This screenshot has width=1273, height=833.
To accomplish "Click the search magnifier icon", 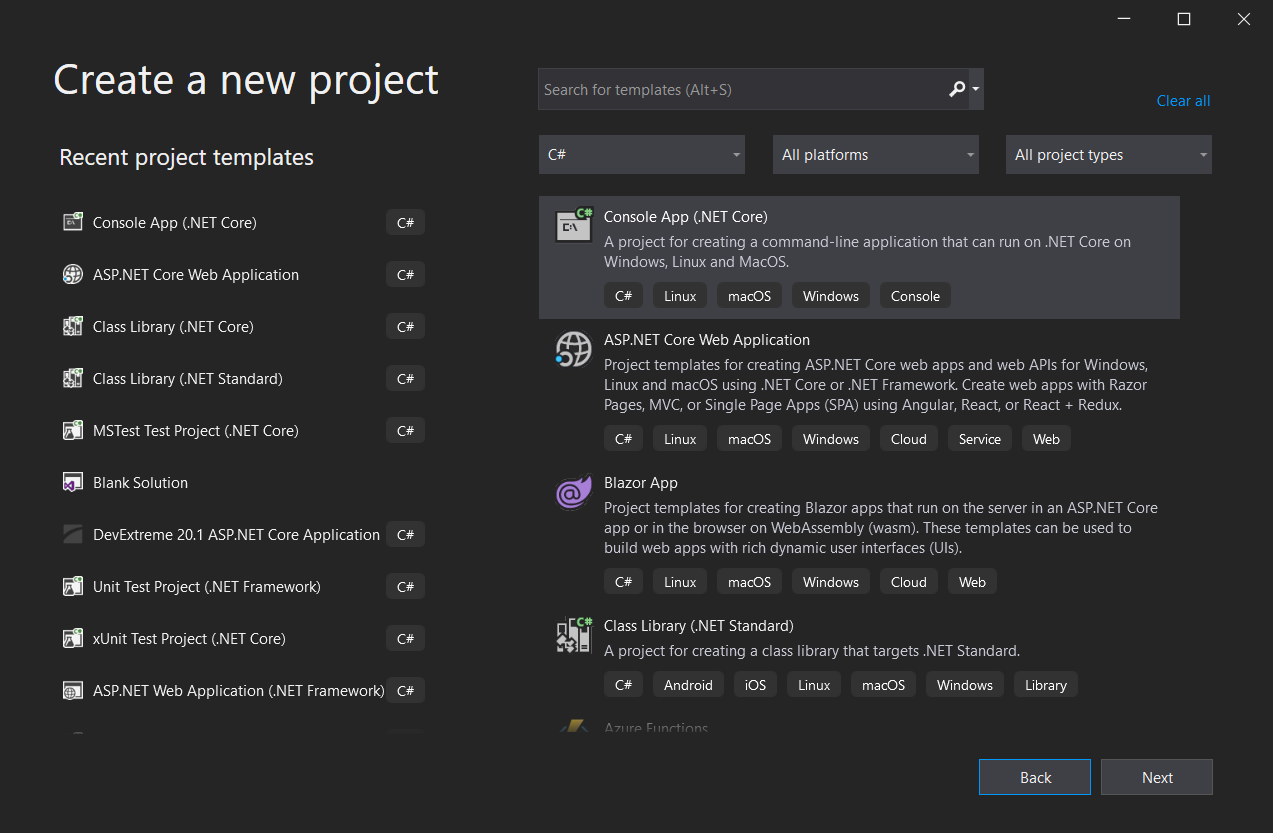I will [x=957, y=89].
